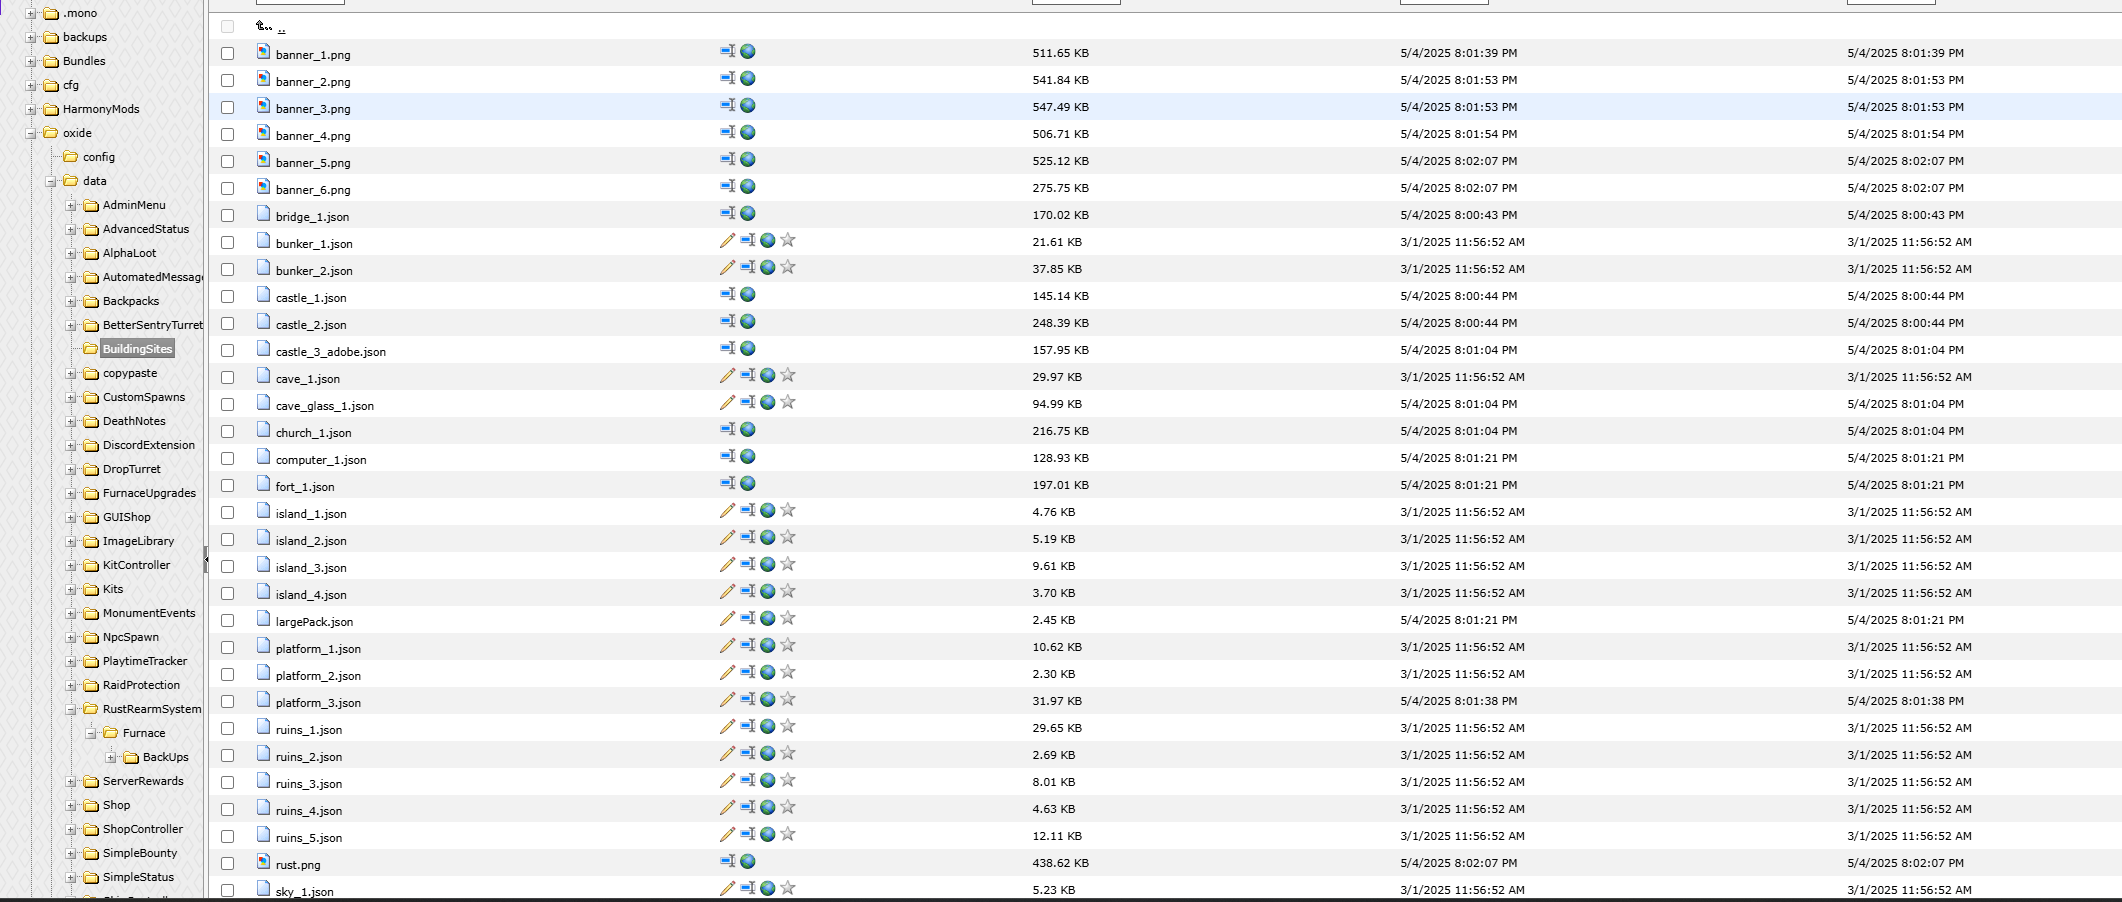This screenshot has width=2122, height=902.
Task: Click the globe icon for island_2.json
Action: 767,537
